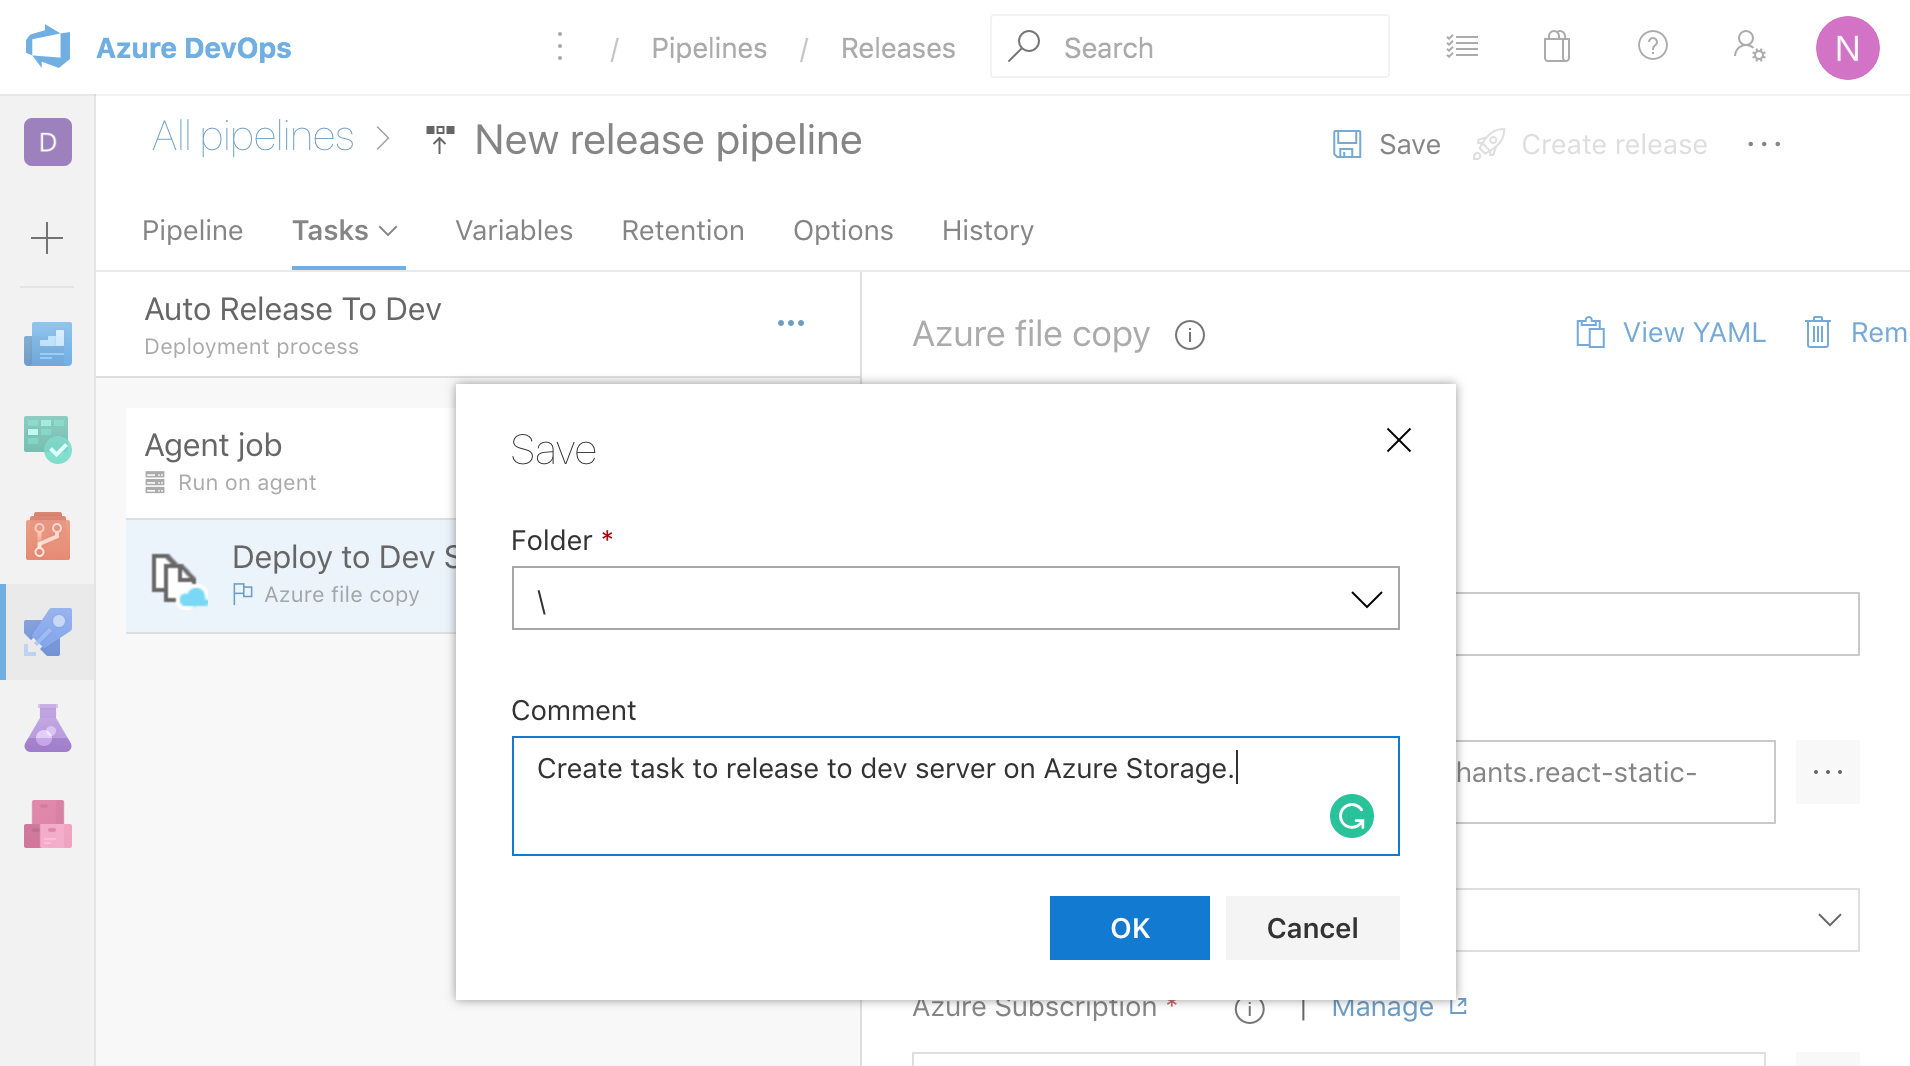Click into the Comment text box
Image resolution: width=1910 pixels, height=1066 pixels.
(956, 796)
